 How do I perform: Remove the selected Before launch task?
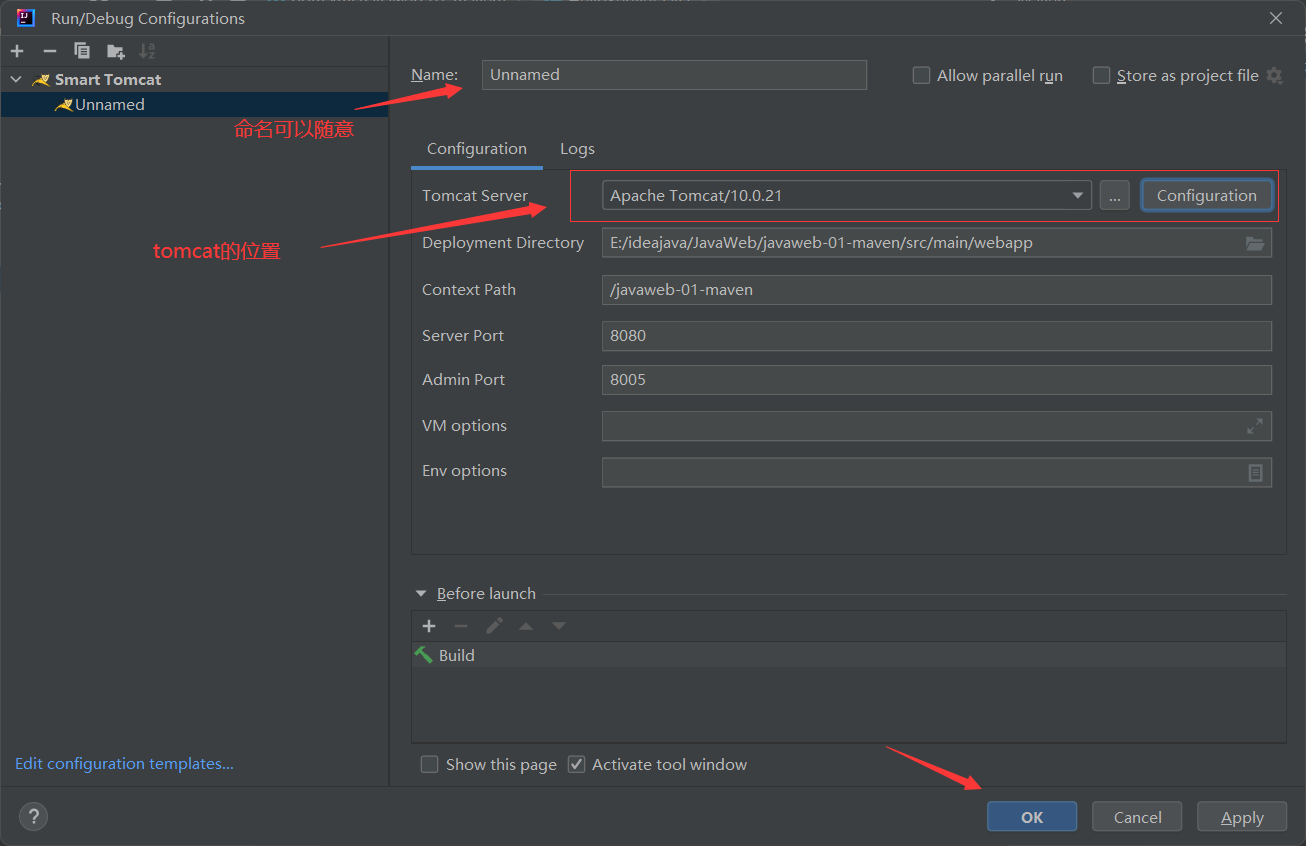coord(461,626)
